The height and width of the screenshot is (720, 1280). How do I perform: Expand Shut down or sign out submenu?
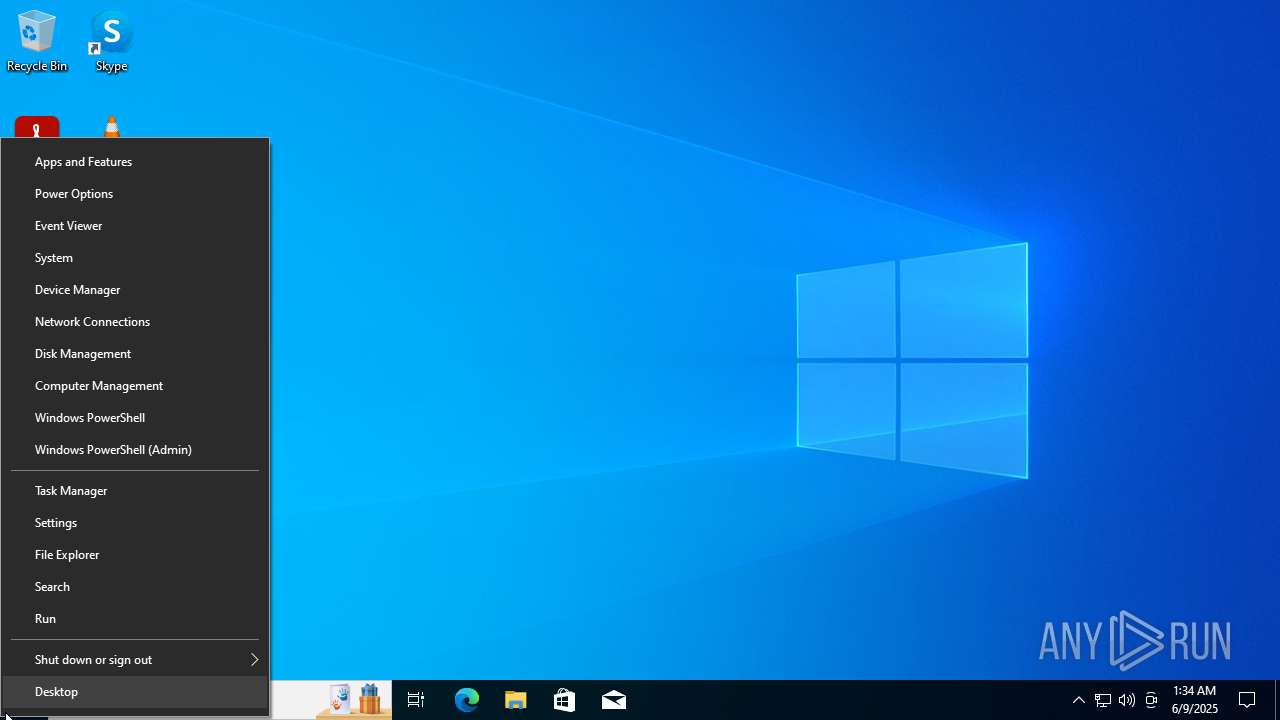click(135, 660)
